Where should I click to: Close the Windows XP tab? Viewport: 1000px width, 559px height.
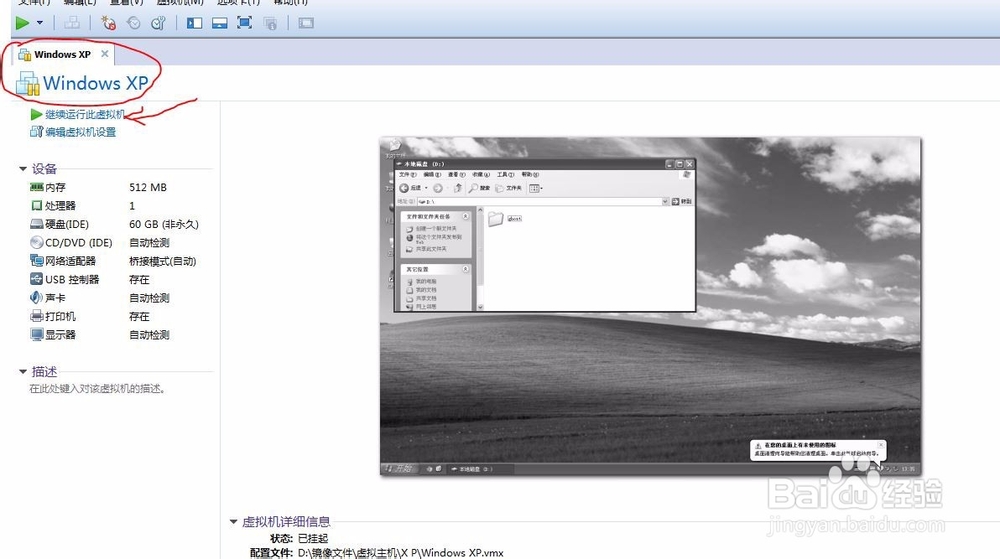(105, 54)
